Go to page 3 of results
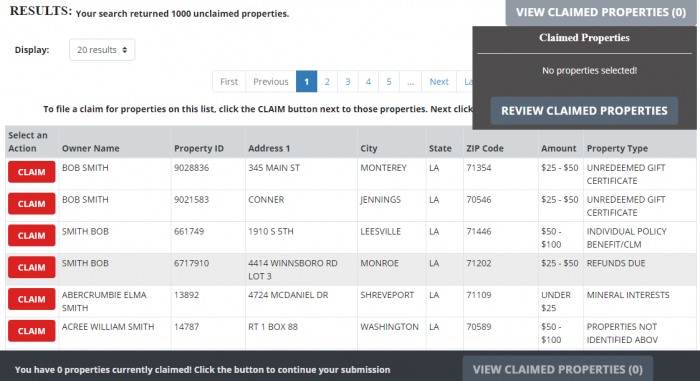 [348, 81]
